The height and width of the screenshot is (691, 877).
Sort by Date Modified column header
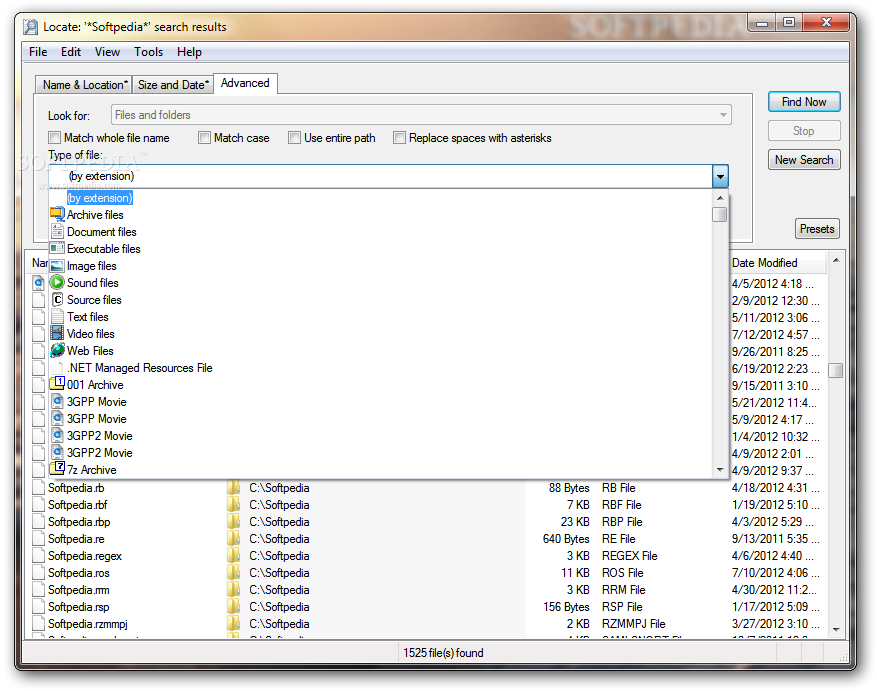(777, 262)
